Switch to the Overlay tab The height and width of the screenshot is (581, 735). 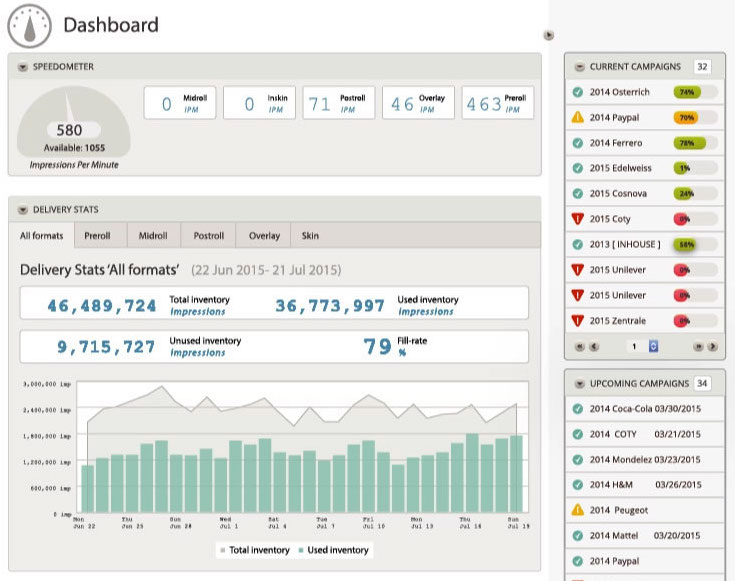[264, 236]
